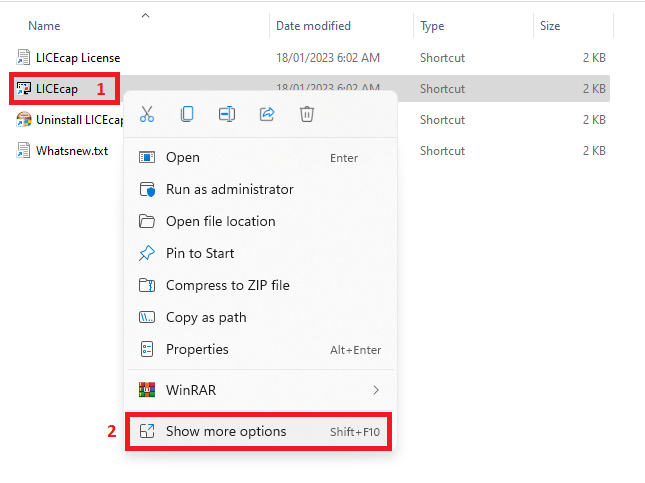The width and height of the screenshot is (645, 483).
Task: Click the path icon beside Copy as path
Action: tap(147, 317)
